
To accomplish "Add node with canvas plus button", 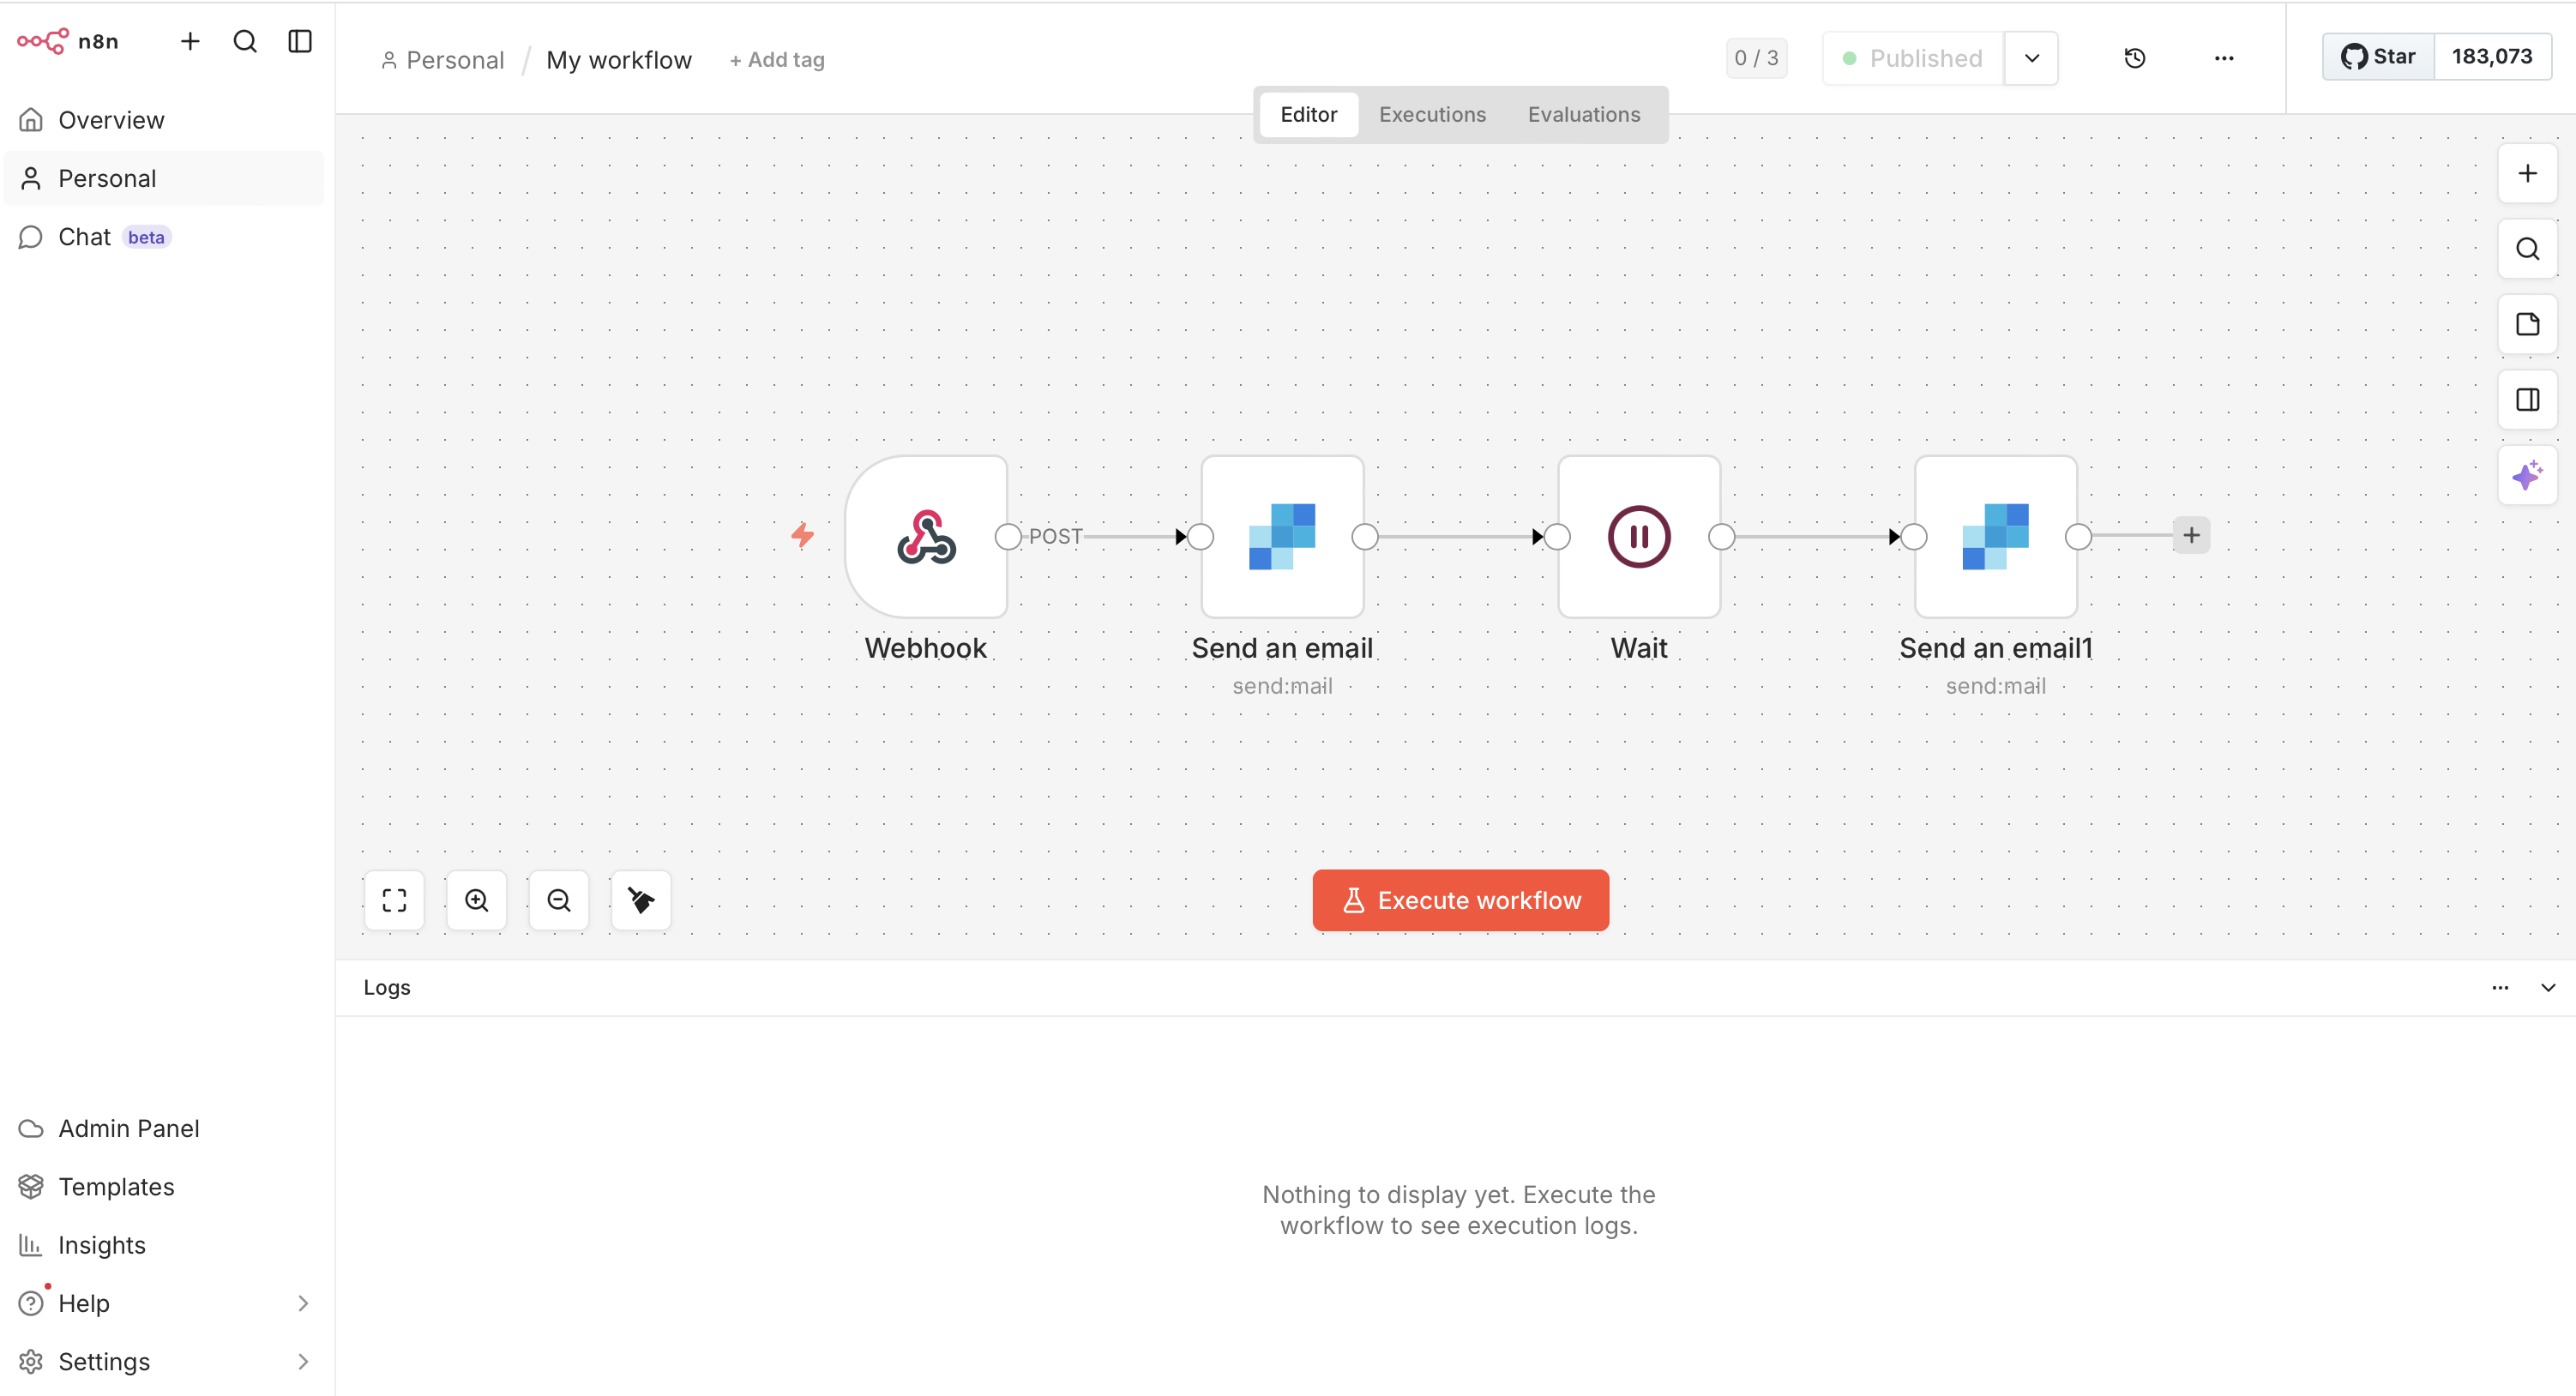I will click(x=2527, y=174).
